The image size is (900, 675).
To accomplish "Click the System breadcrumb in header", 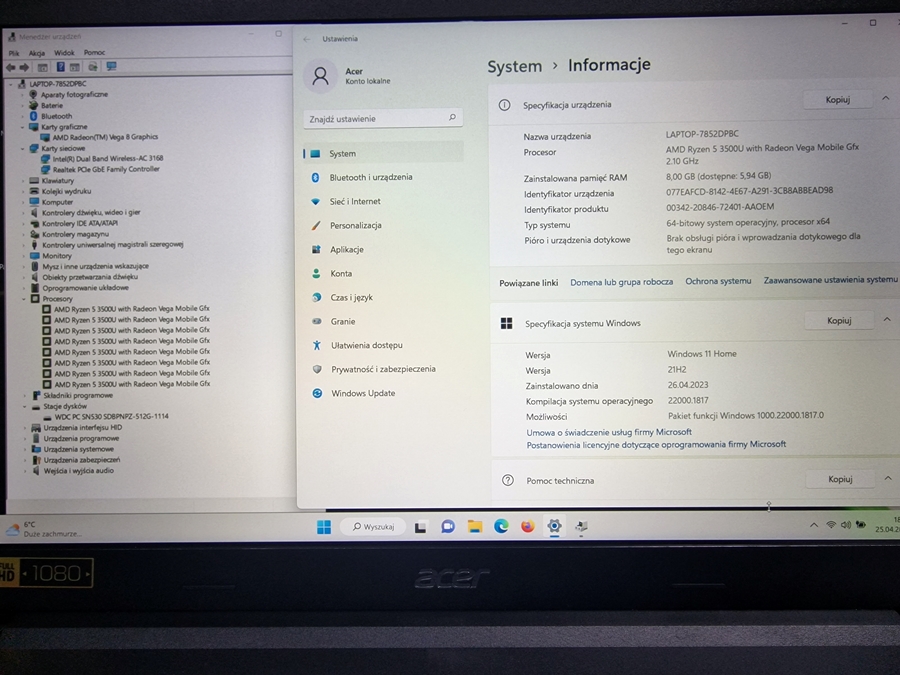I will coord(514,67).
